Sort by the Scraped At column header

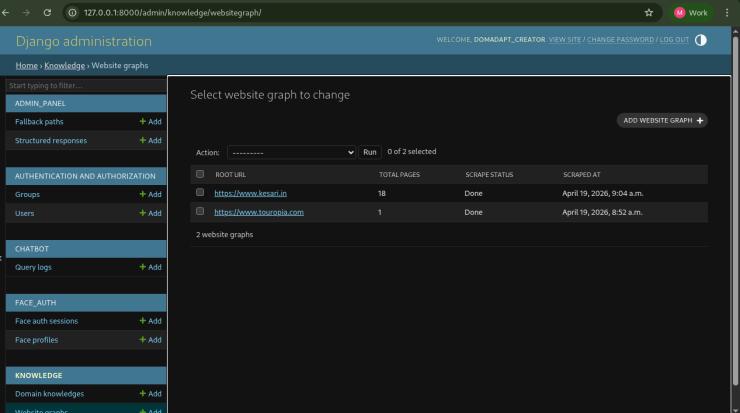(581, 175)
